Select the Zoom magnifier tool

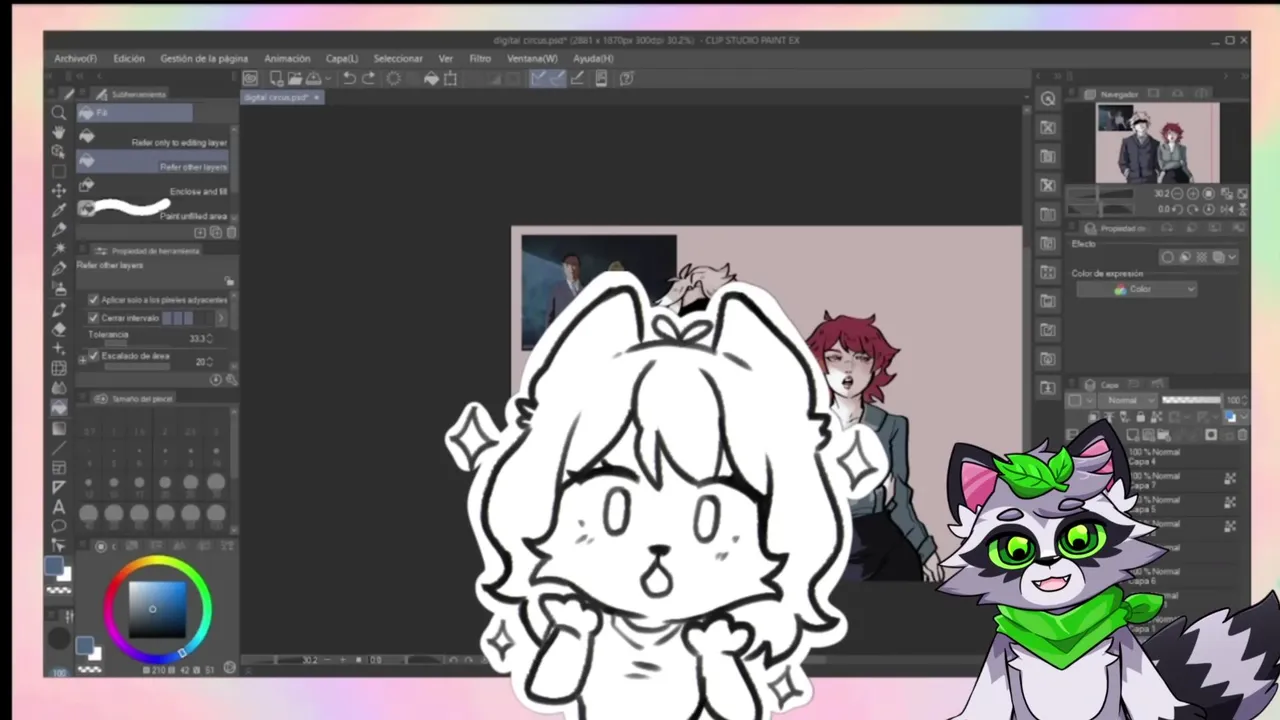click(x=59, y=113)
